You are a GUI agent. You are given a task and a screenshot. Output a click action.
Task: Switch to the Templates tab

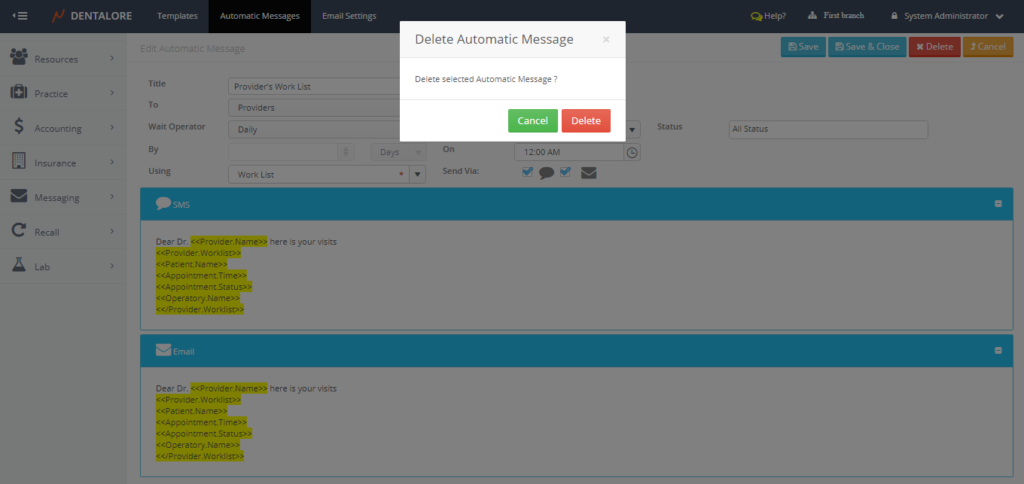point(177,16)
